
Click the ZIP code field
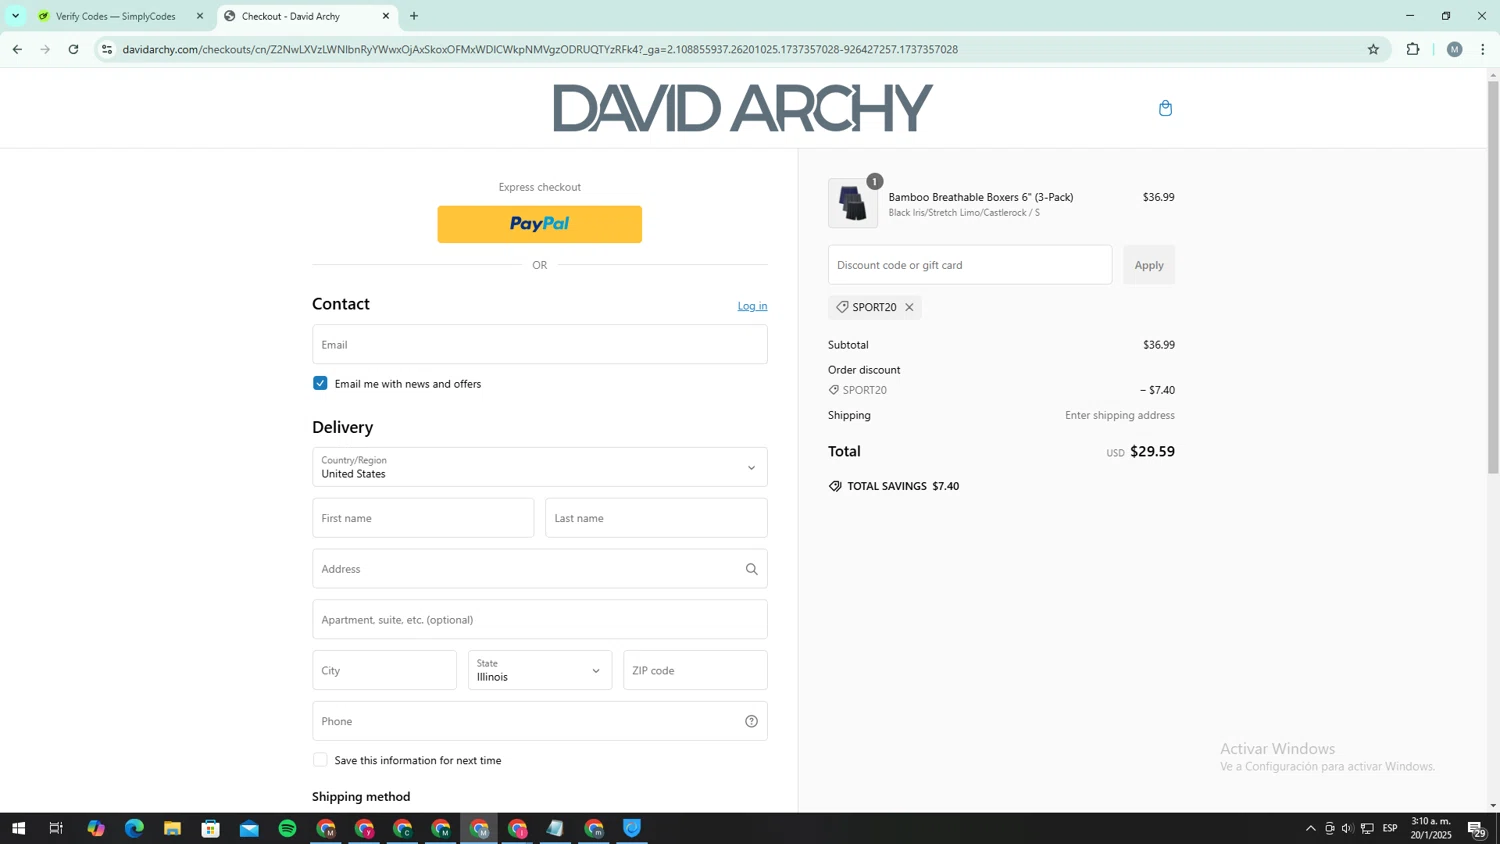pyautogui.click(x=695, y=670)
